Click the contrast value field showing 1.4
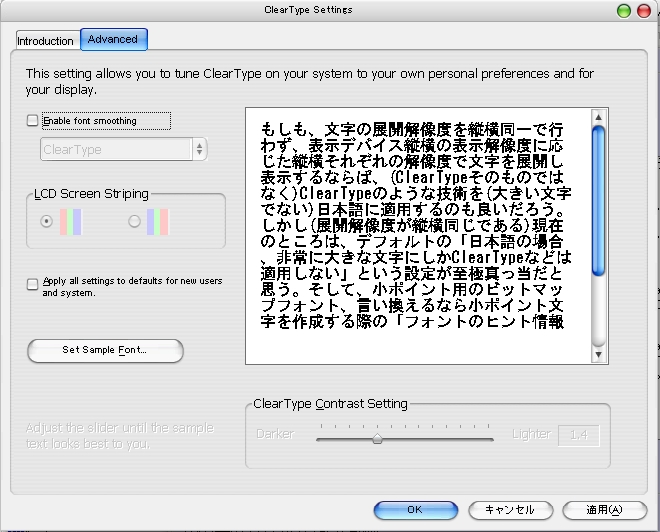 (x=577, y=435)
